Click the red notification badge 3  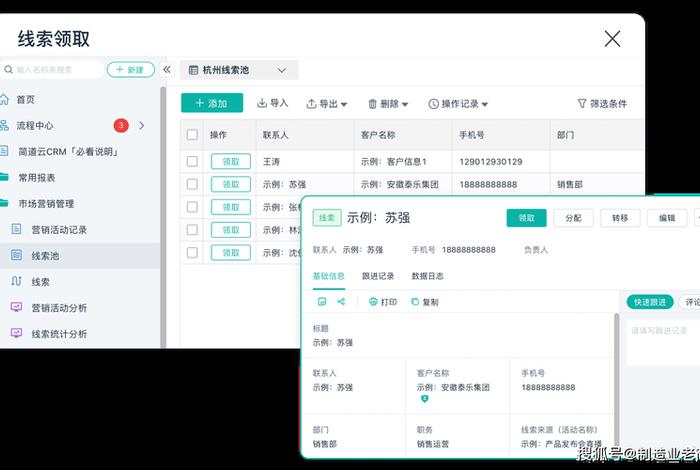(x=121, y=125)
